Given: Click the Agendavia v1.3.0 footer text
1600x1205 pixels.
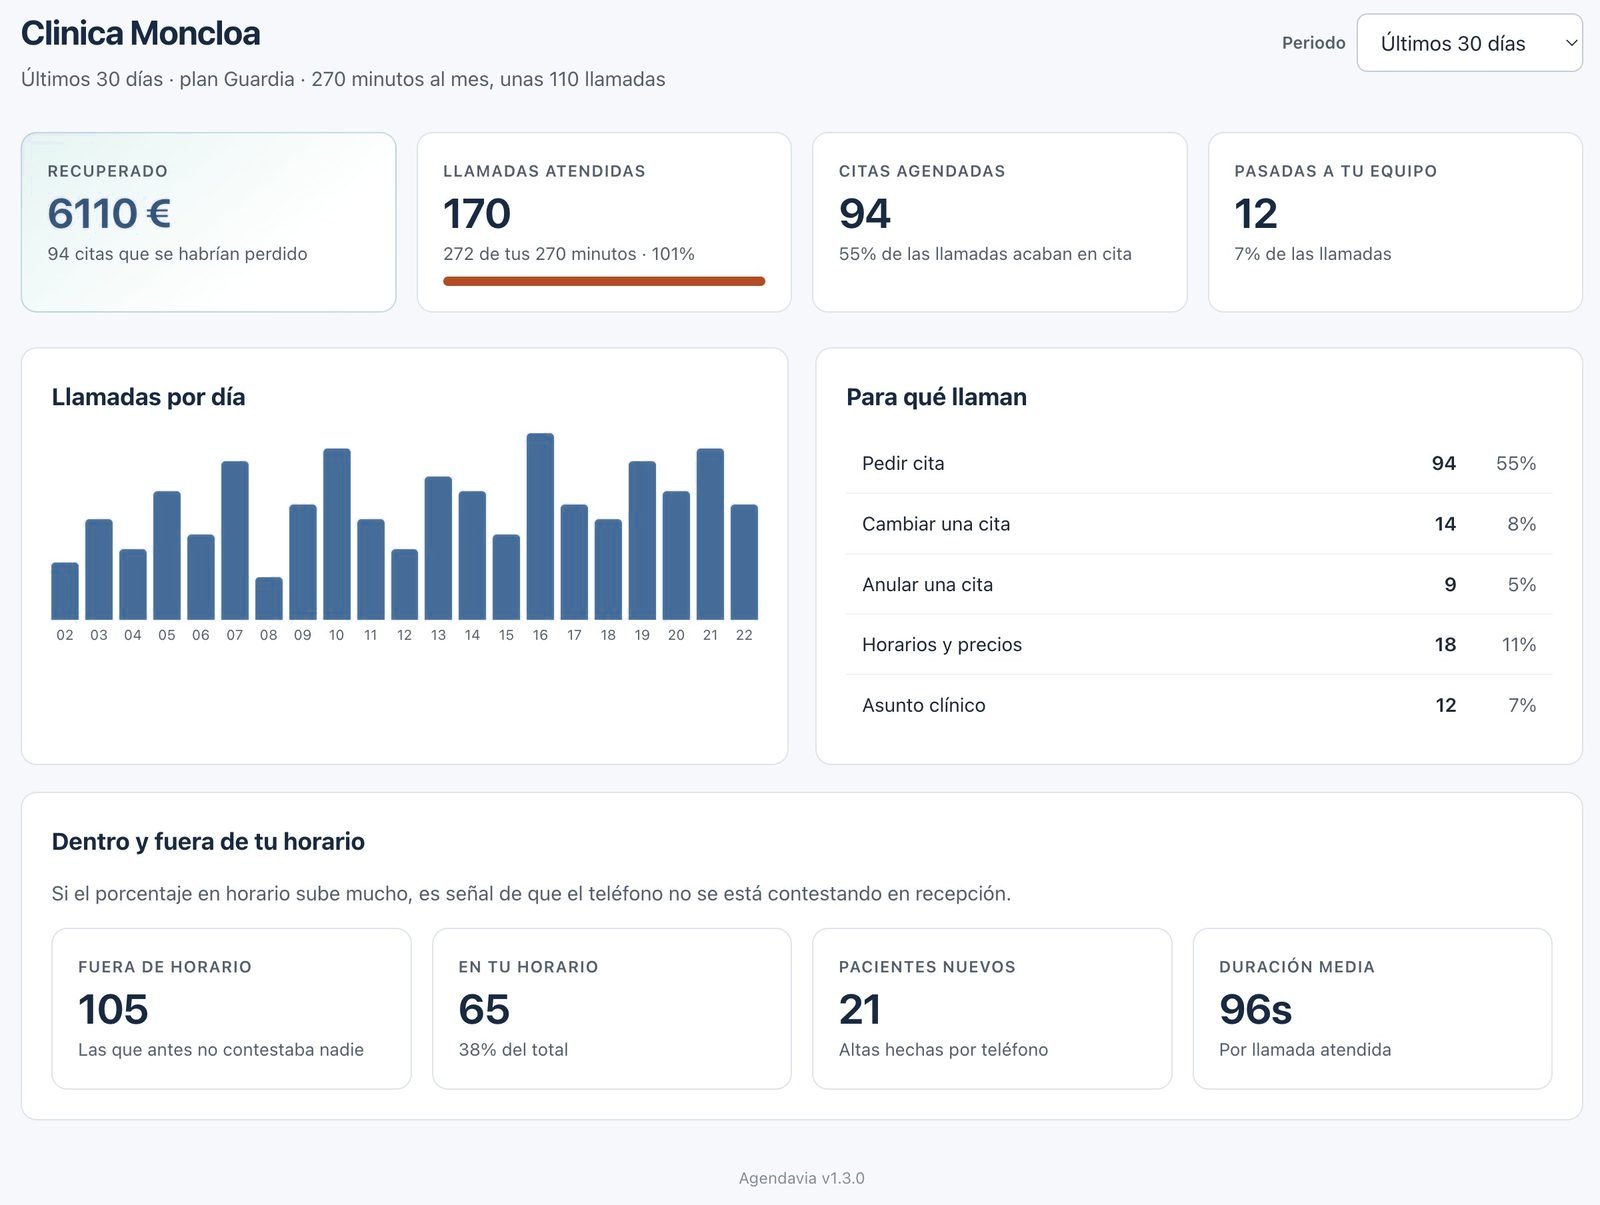Looking at the screenshot, I should coord(801,1178).
